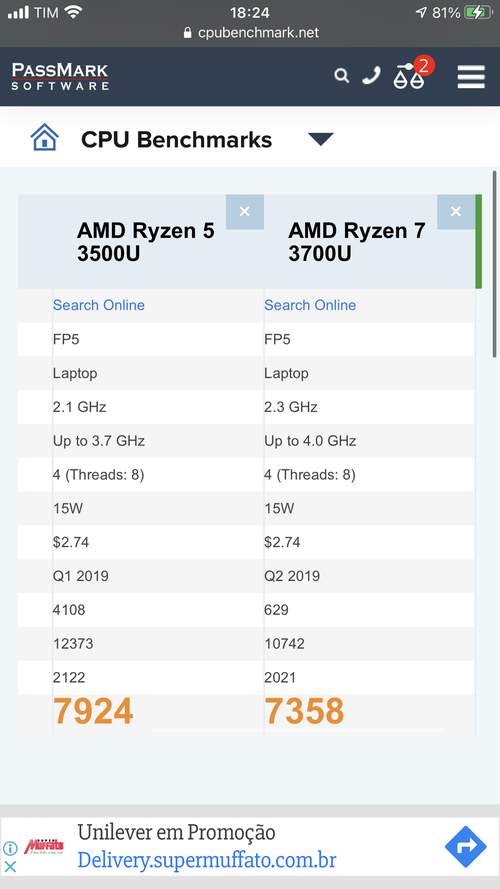This screenshot has width=500, height=889.
Task: Select the 10742 value cell
Action: 285,644
